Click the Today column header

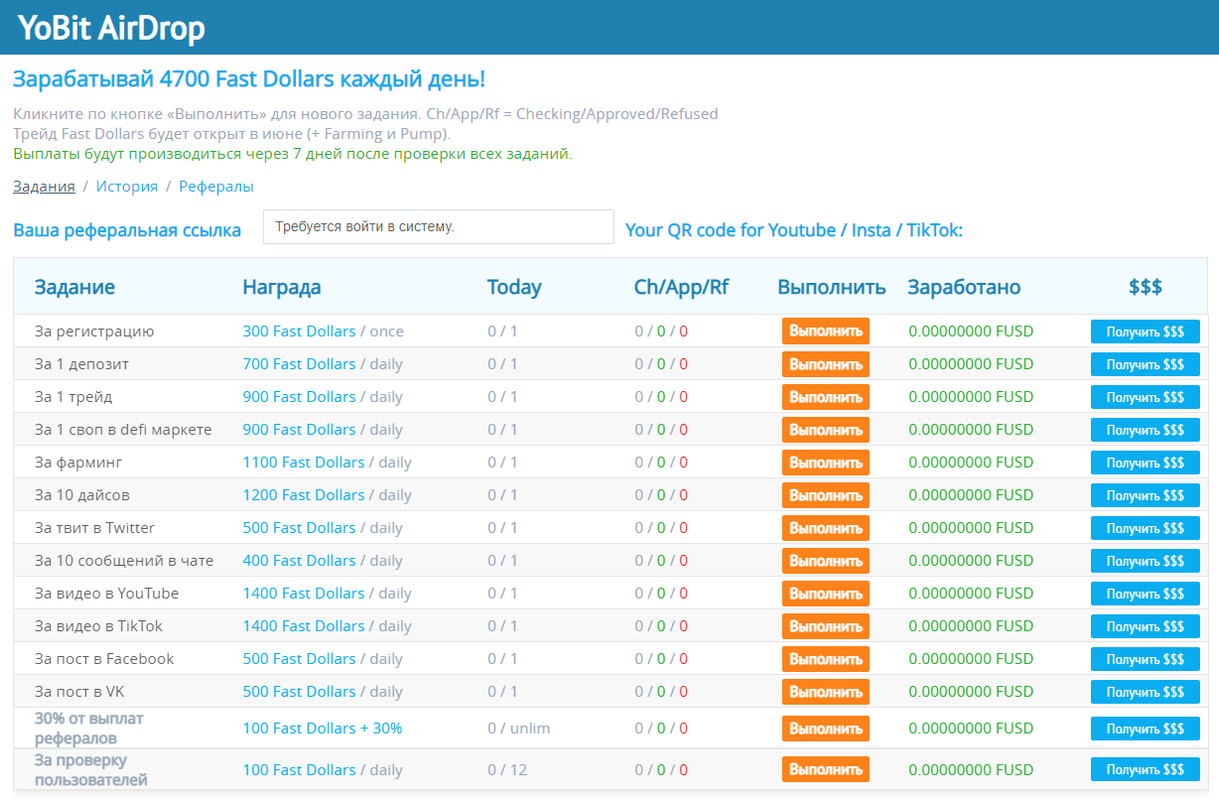(514, 288)
